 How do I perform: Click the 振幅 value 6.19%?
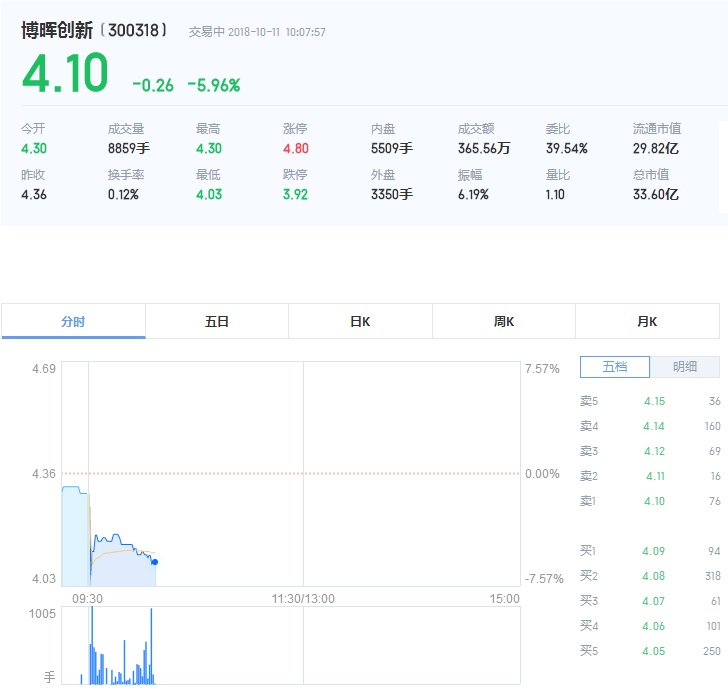[x=473, y=194]
